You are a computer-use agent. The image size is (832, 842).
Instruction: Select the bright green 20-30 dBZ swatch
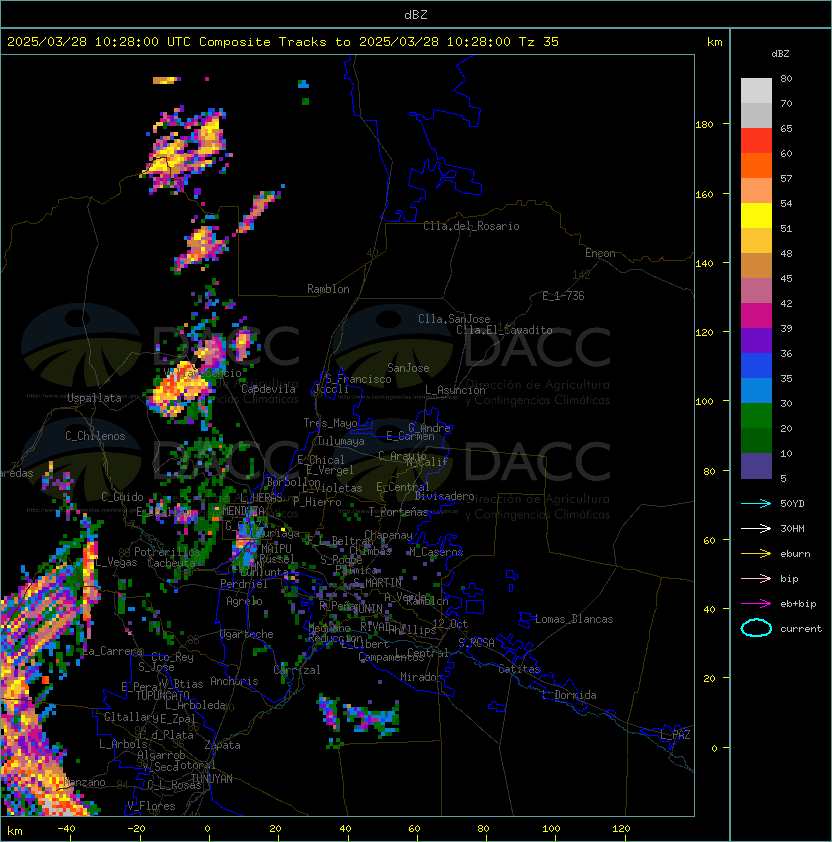[x=756, y=416]
